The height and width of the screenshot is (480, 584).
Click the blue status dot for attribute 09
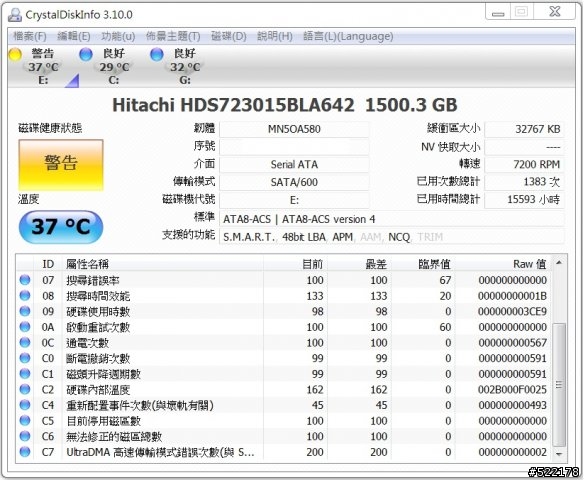coord(25,311)
